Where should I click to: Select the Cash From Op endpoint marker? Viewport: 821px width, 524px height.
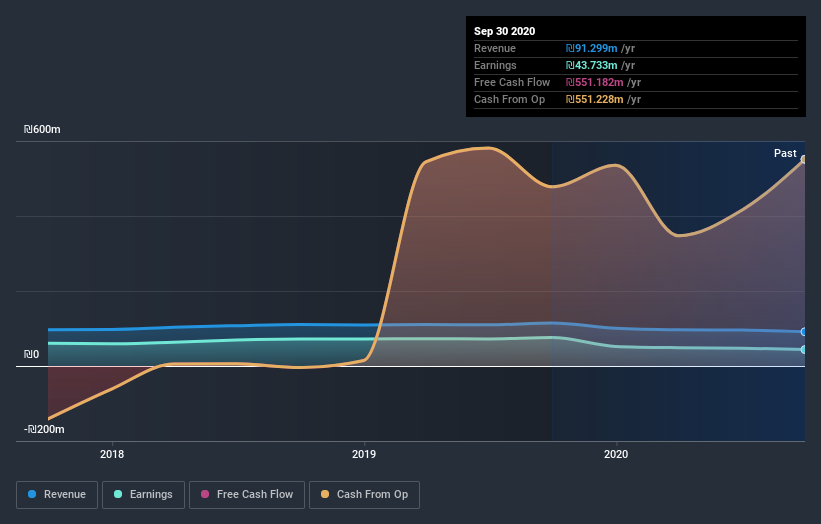pyautogui.click(x=804, y=159)
